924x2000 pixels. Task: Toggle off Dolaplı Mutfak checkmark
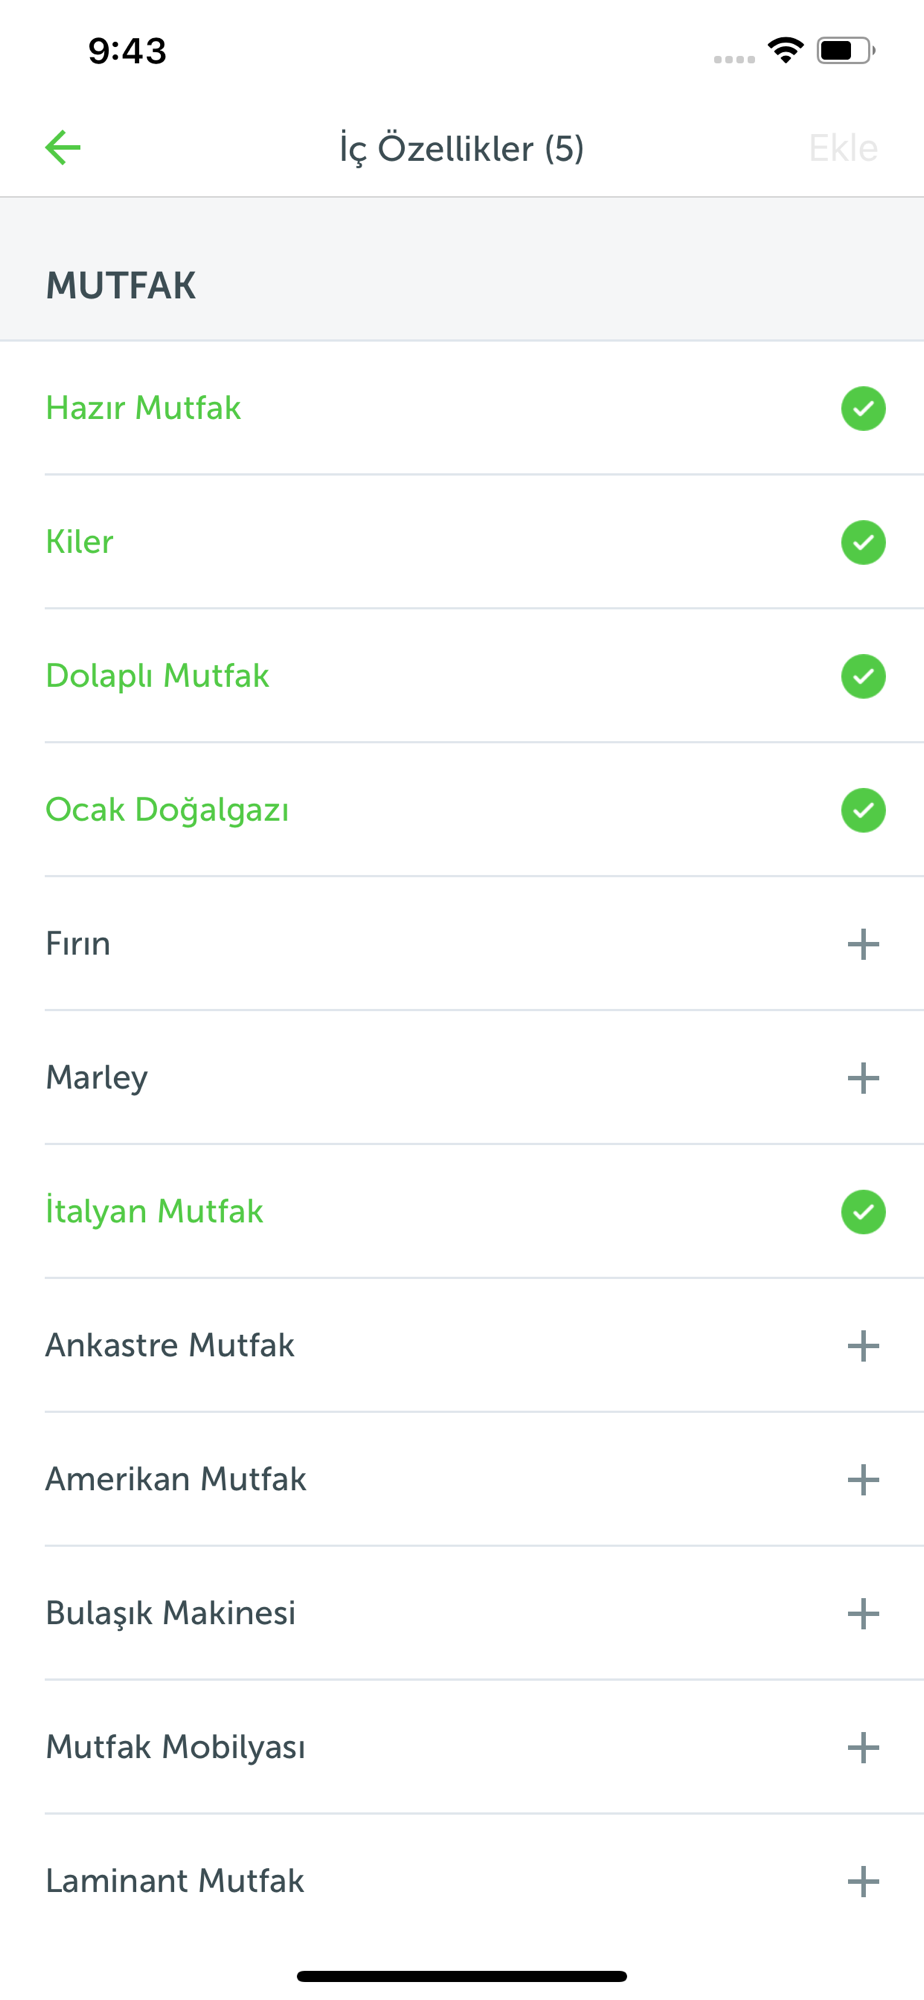click(x=863, y=677)
